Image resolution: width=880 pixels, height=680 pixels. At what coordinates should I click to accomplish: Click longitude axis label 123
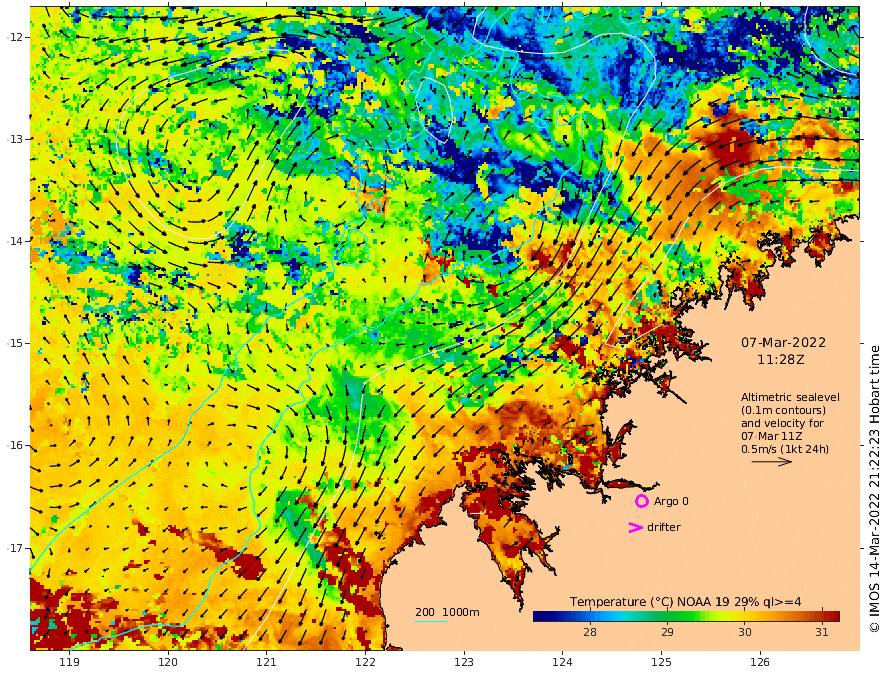(x=464, y=663)
